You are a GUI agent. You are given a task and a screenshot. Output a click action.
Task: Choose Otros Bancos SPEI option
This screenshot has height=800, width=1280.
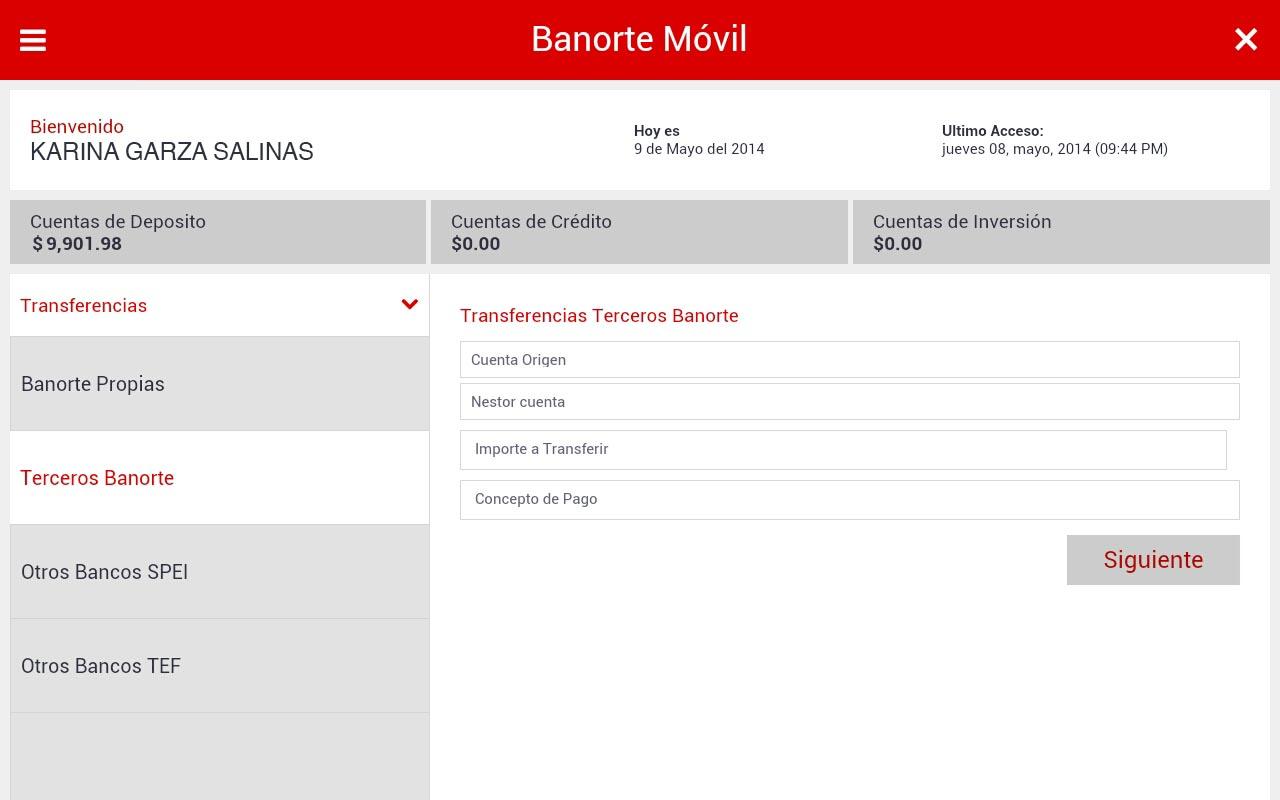pos(104,571)
